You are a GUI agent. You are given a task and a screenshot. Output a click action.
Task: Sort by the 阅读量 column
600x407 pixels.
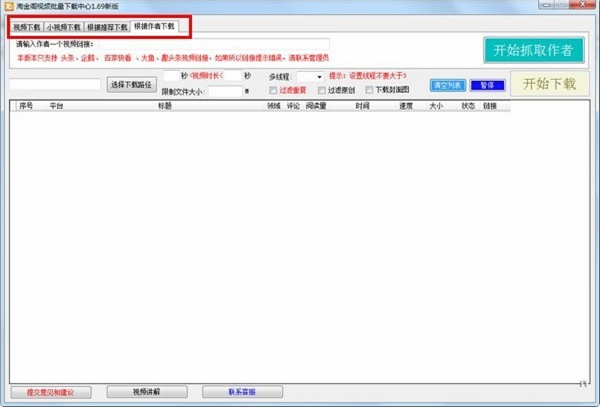point(316,106)
